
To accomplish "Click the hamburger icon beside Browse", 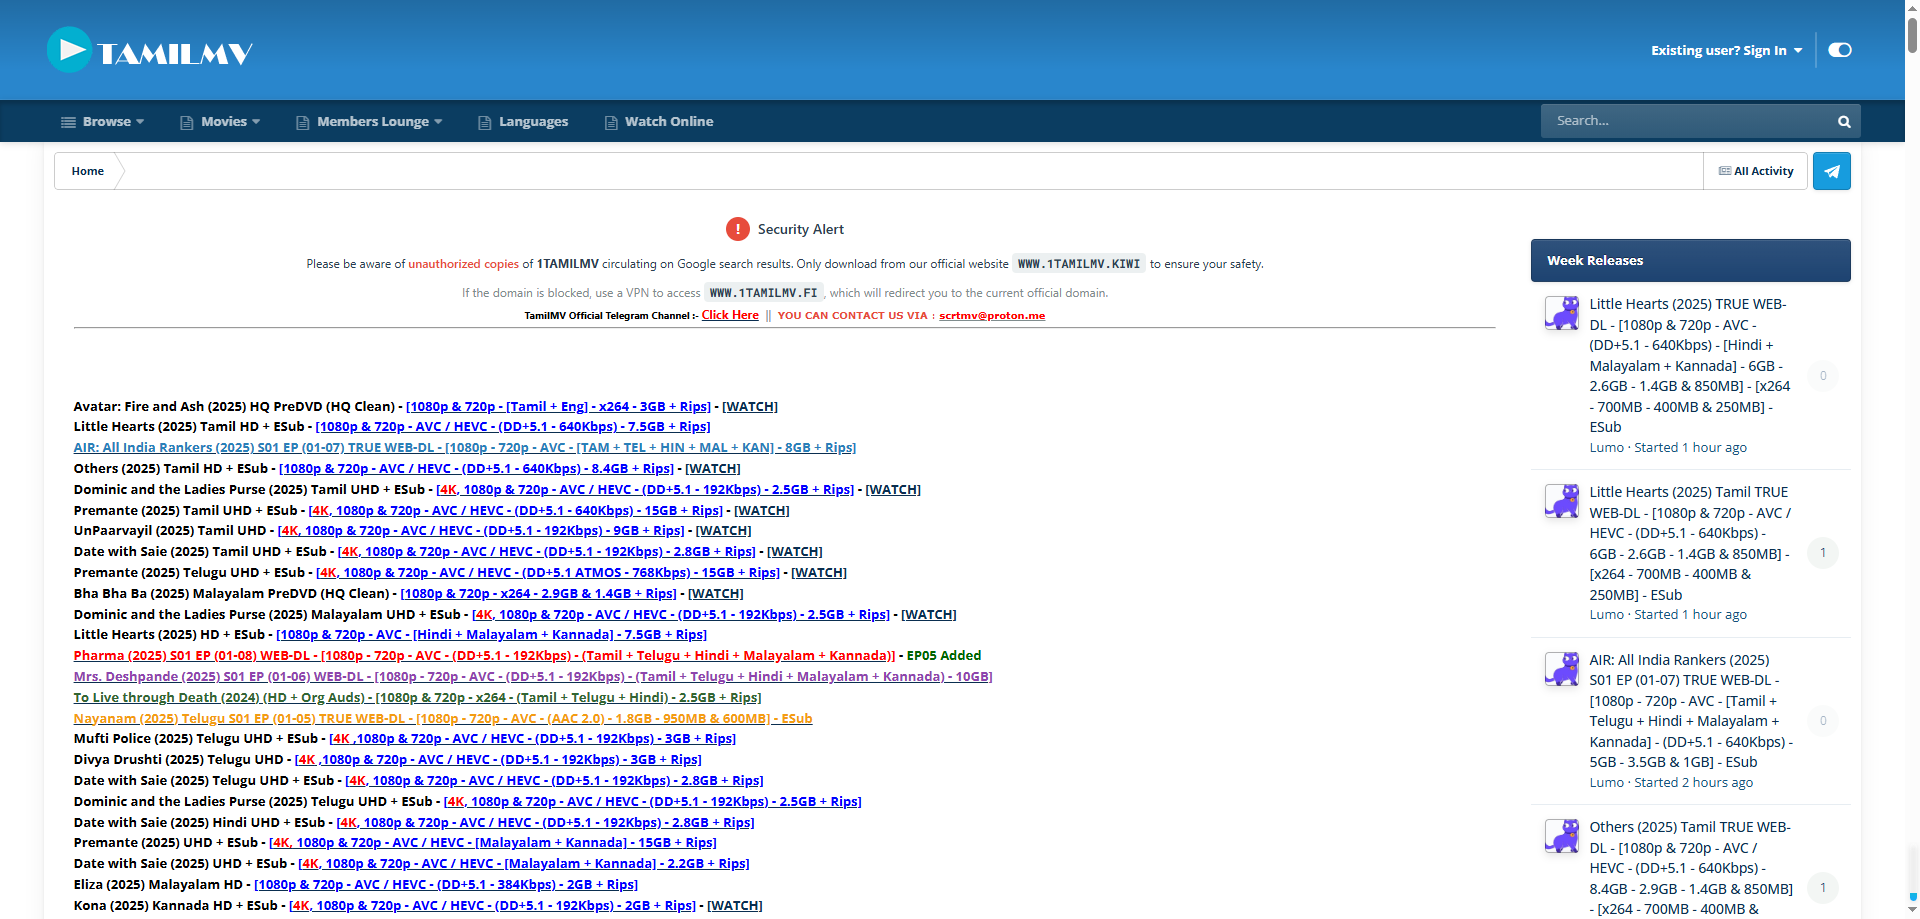I will point(66,121).
